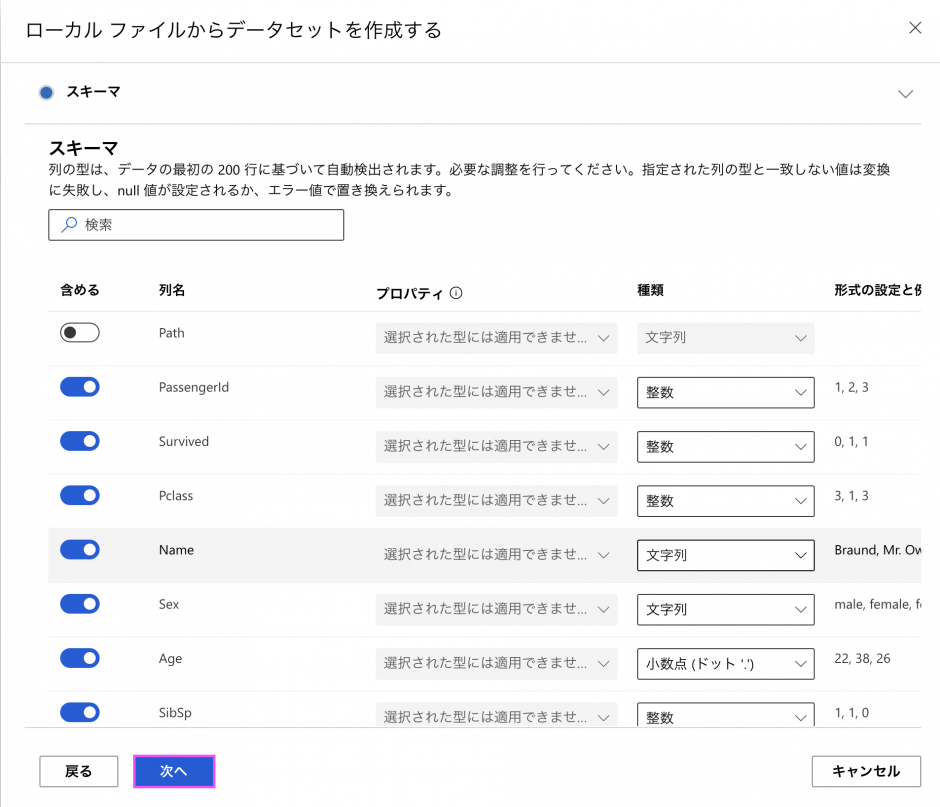Go back with the 戻る button

[x=79, y=771]
